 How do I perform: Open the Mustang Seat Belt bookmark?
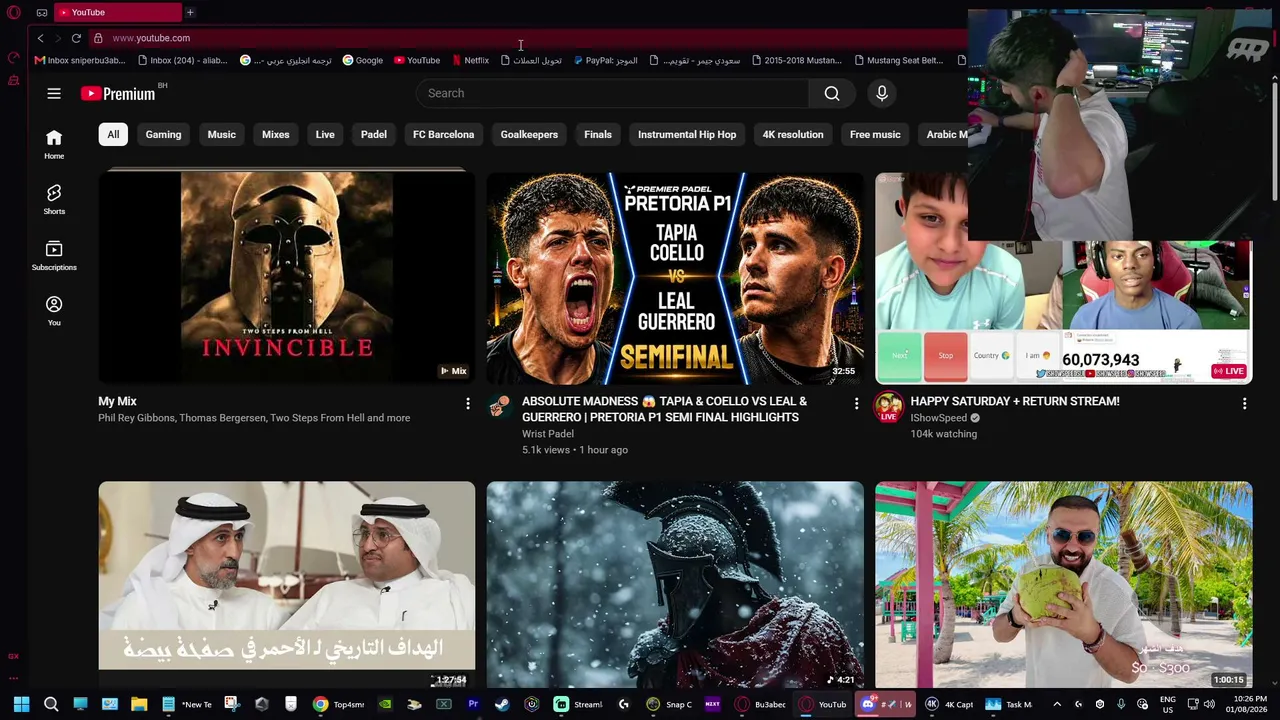click(897, 60)
